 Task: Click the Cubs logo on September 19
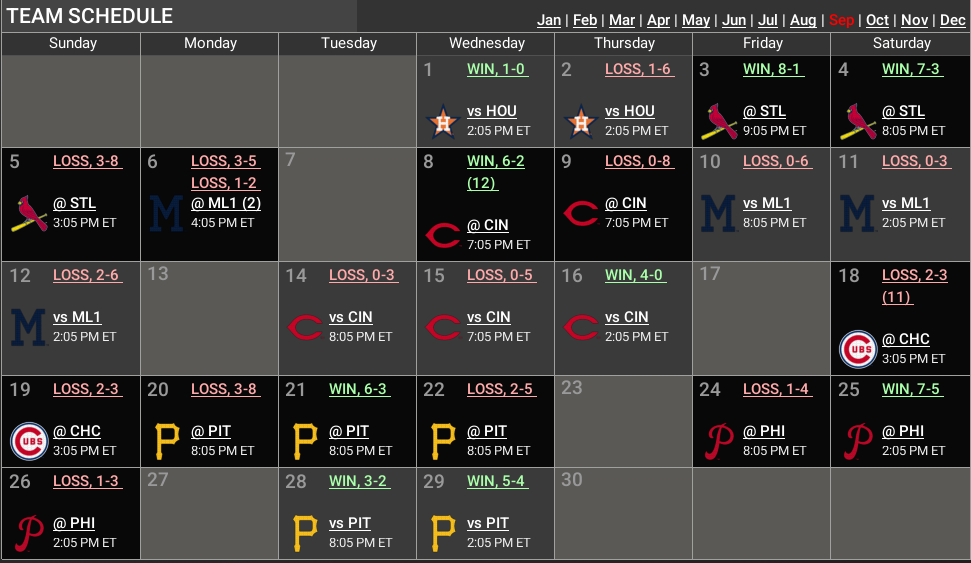point(28,441)
